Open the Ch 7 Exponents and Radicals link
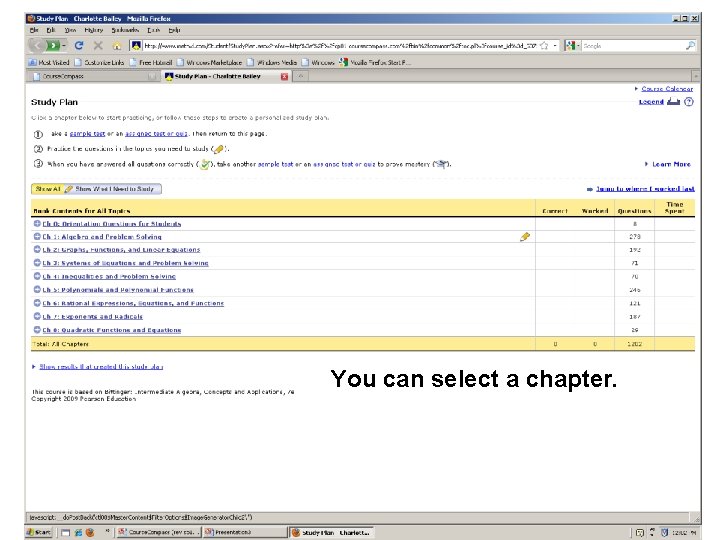720x540 pixels. pyautogui.click(x=92, y=316)
